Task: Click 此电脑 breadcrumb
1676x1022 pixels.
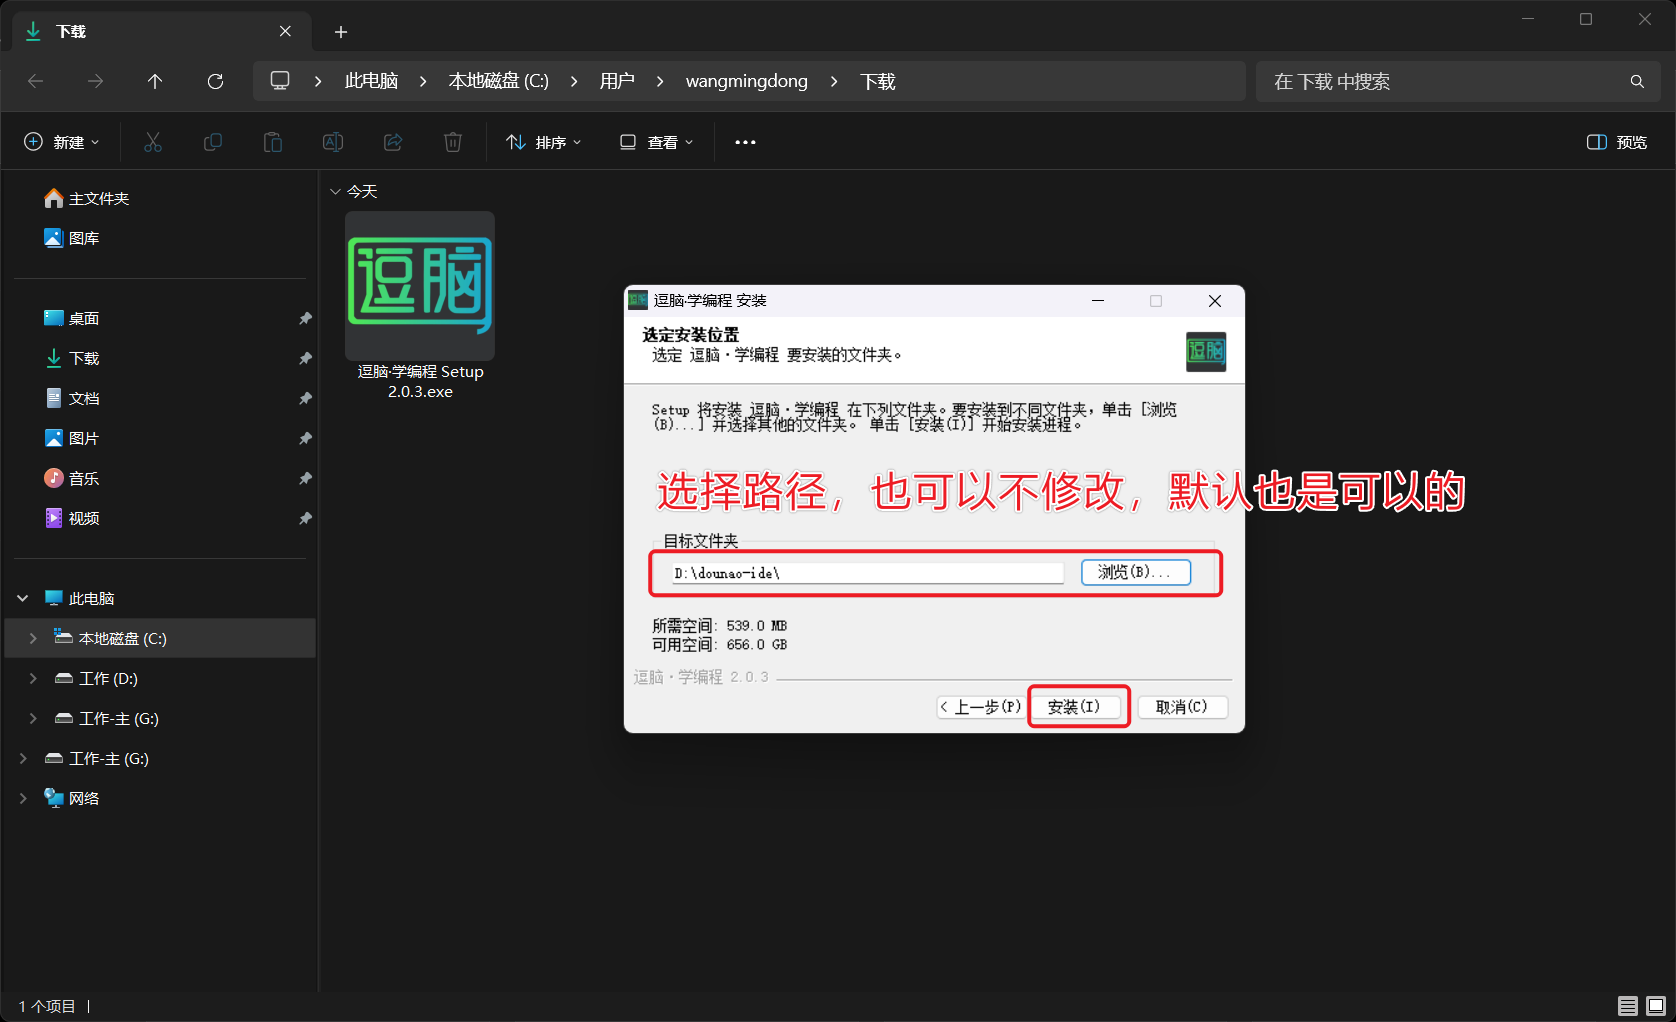Action: [371, 81]
